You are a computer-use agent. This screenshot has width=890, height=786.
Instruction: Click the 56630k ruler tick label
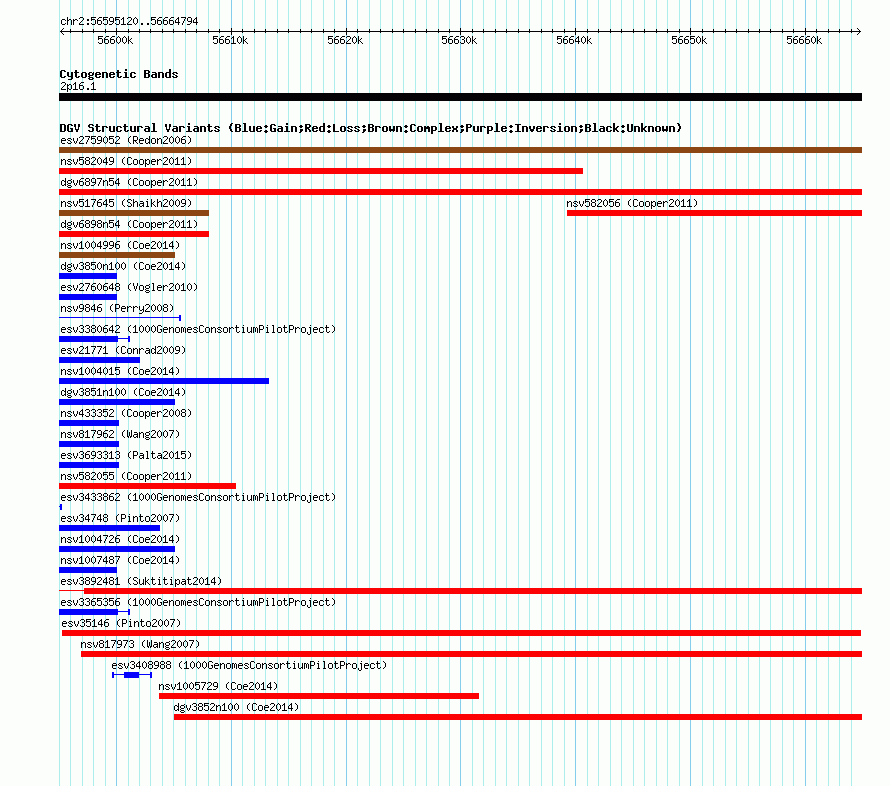459,40
